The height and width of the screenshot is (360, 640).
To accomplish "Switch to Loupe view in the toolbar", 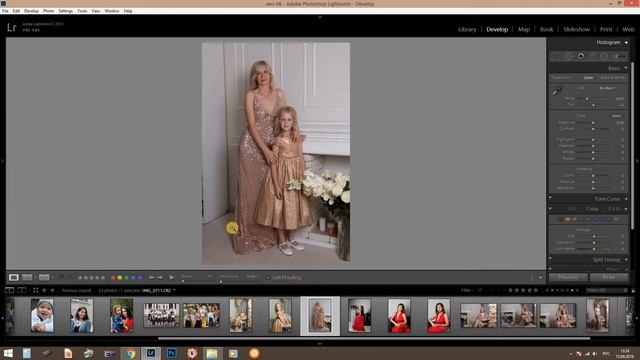I will (x=13, y=278).
